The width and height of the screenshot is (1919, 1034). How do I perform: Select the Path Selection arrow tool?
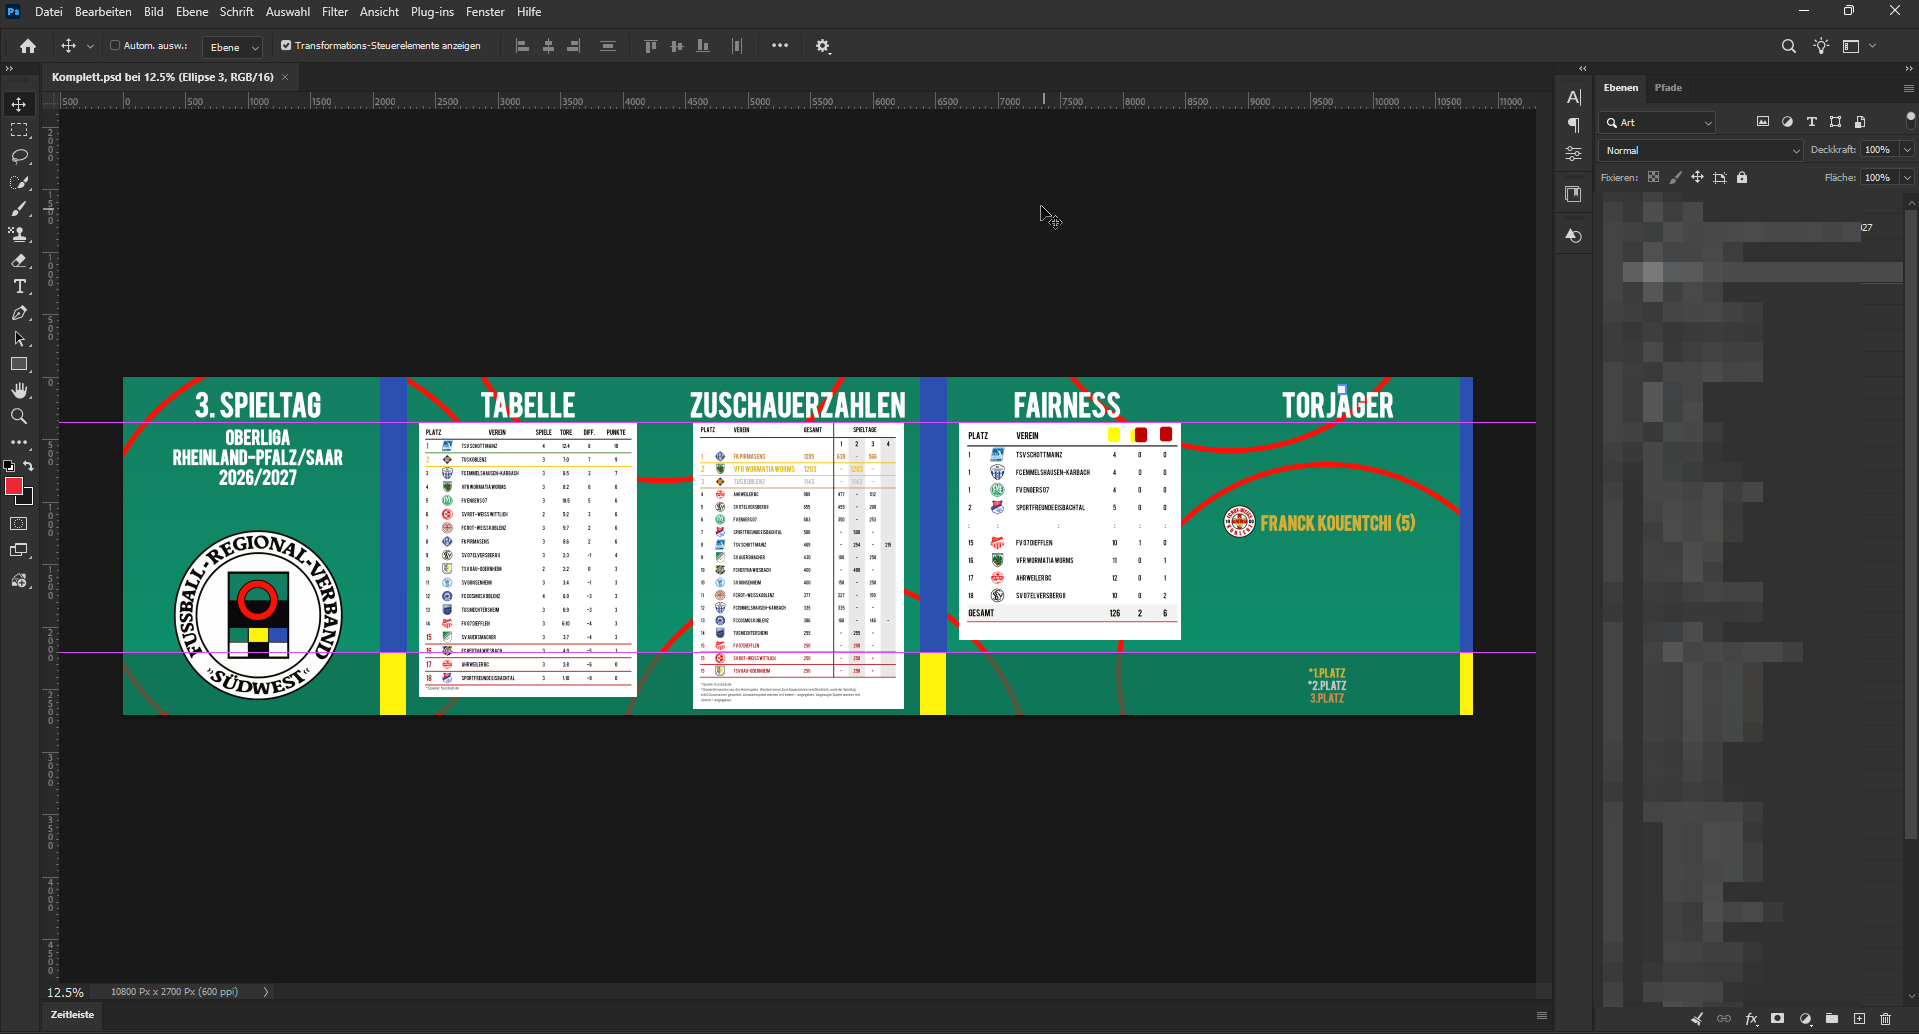click(x=19, y=338)
